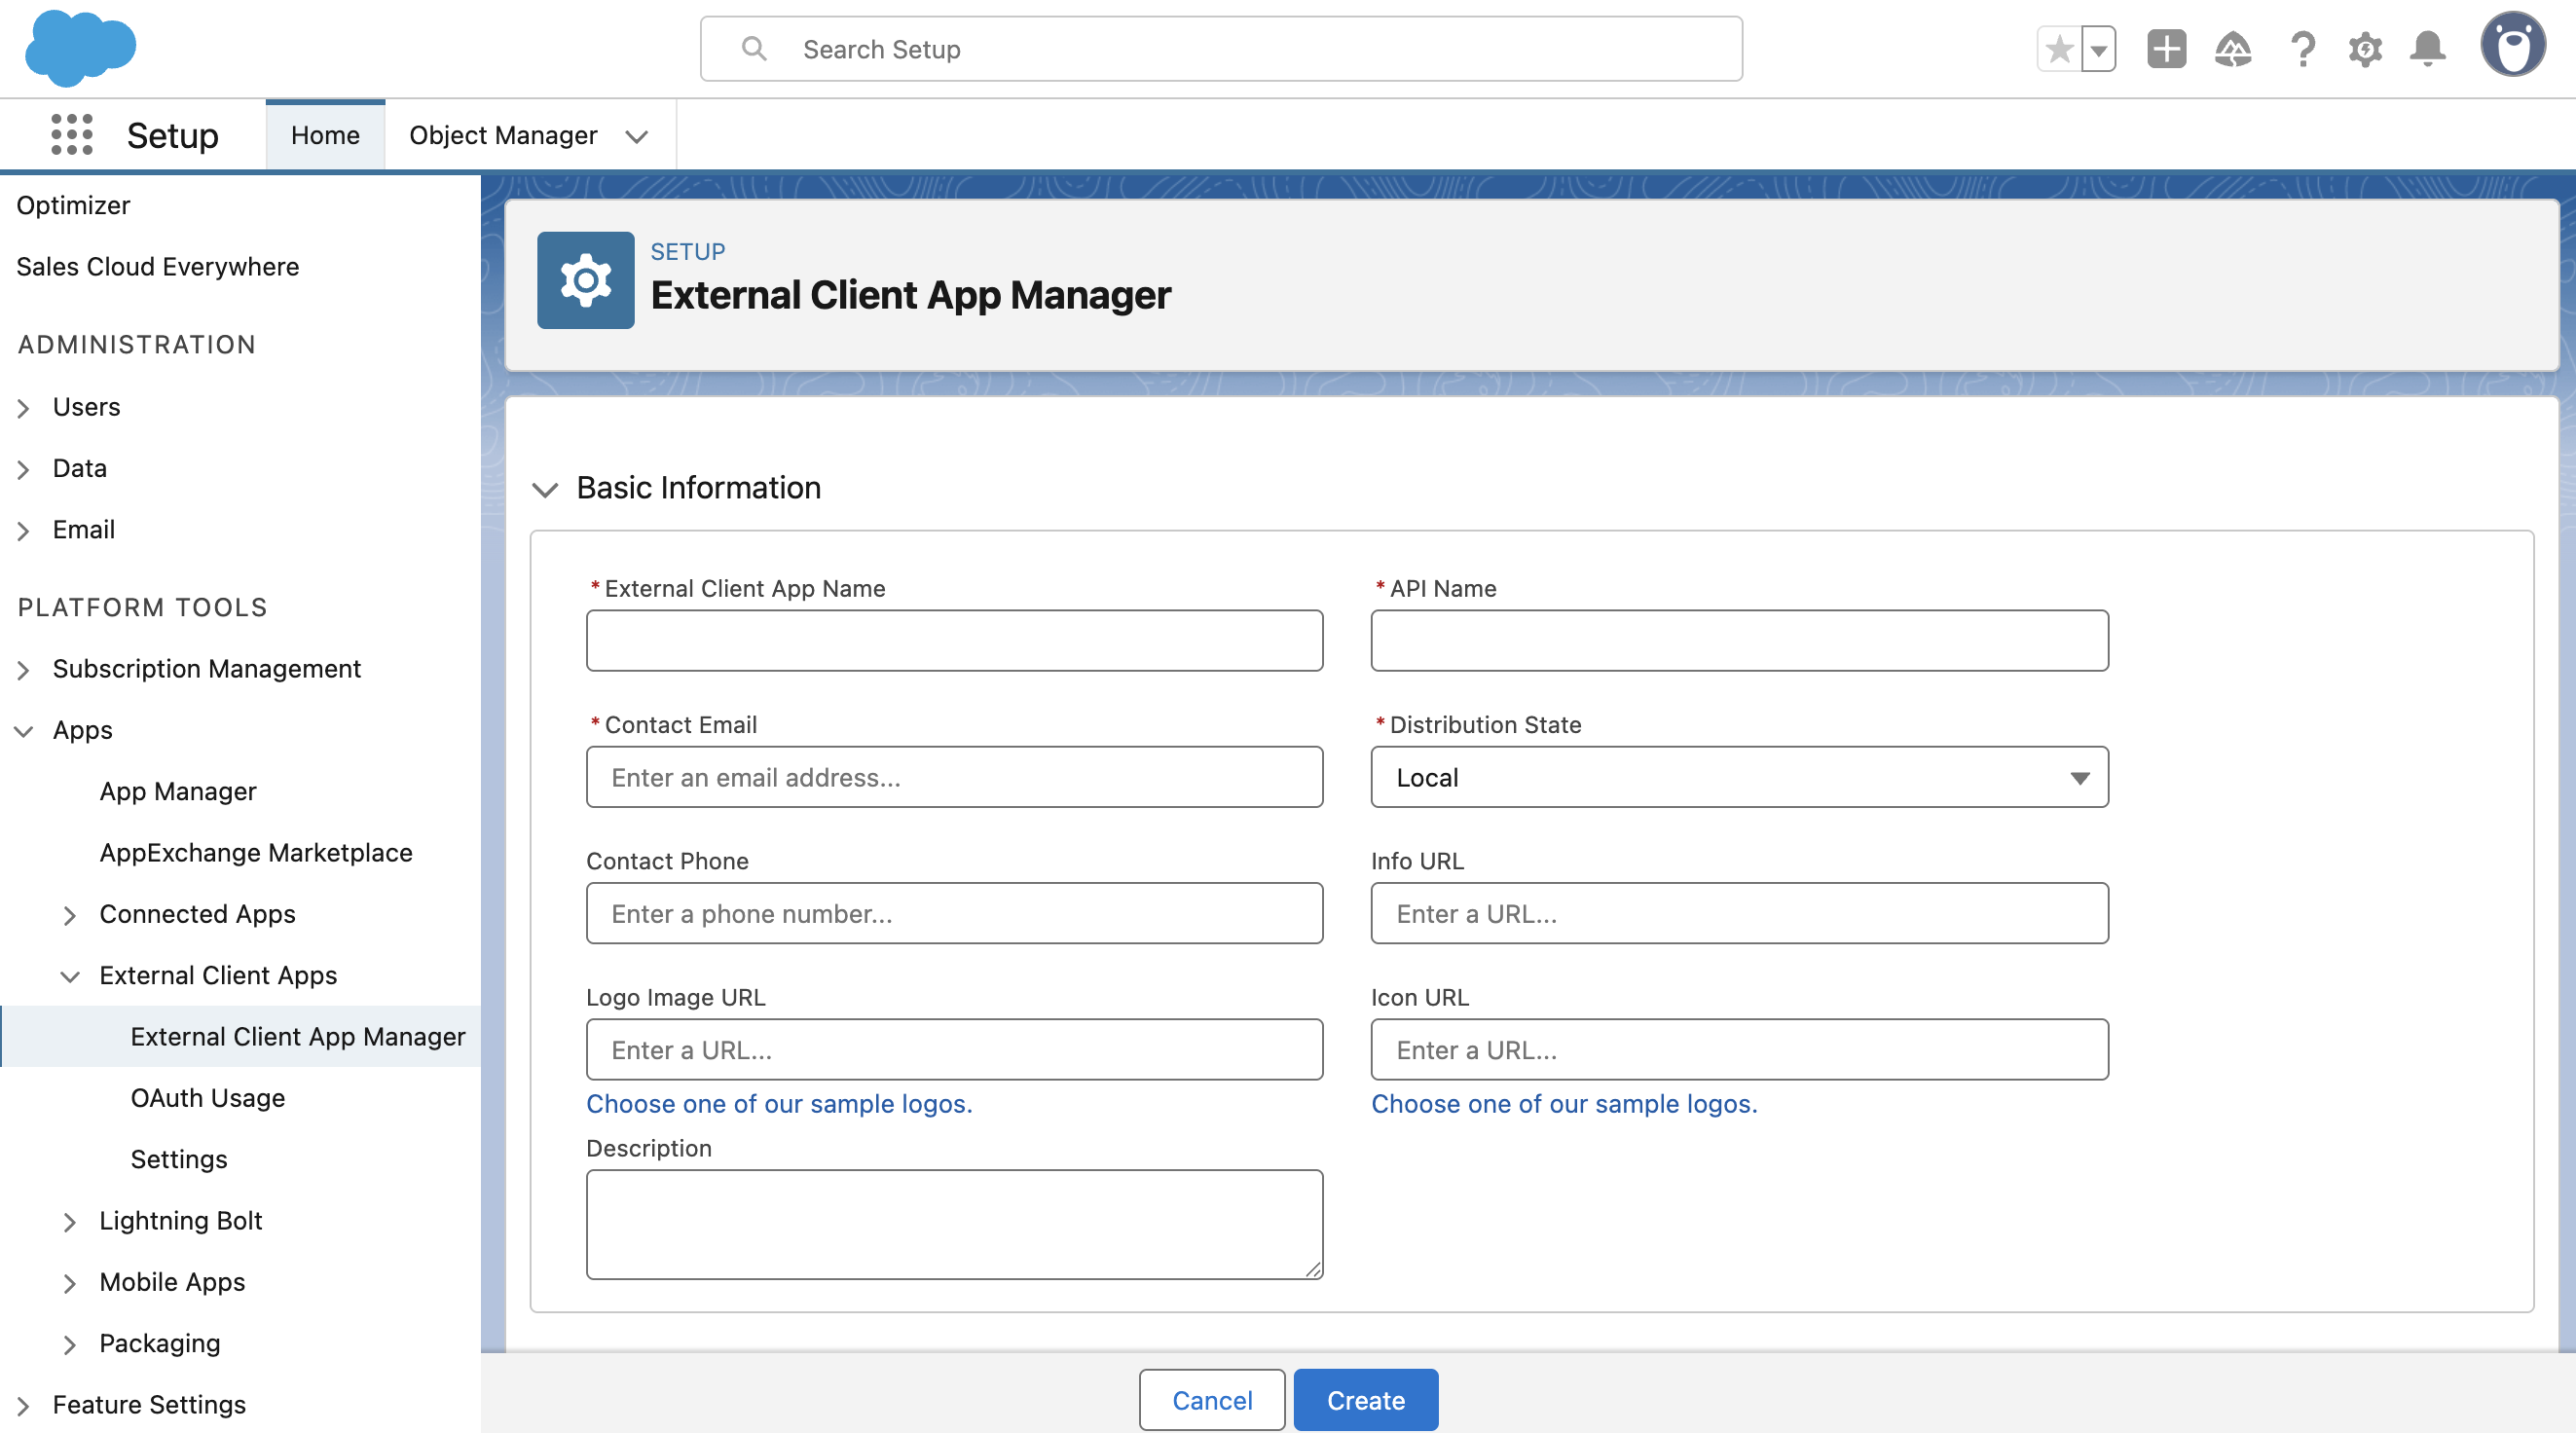Screen dimensions: 2576x1433
Task: Open Settings under External Client Apps
Action: (x=179, y=1158)
